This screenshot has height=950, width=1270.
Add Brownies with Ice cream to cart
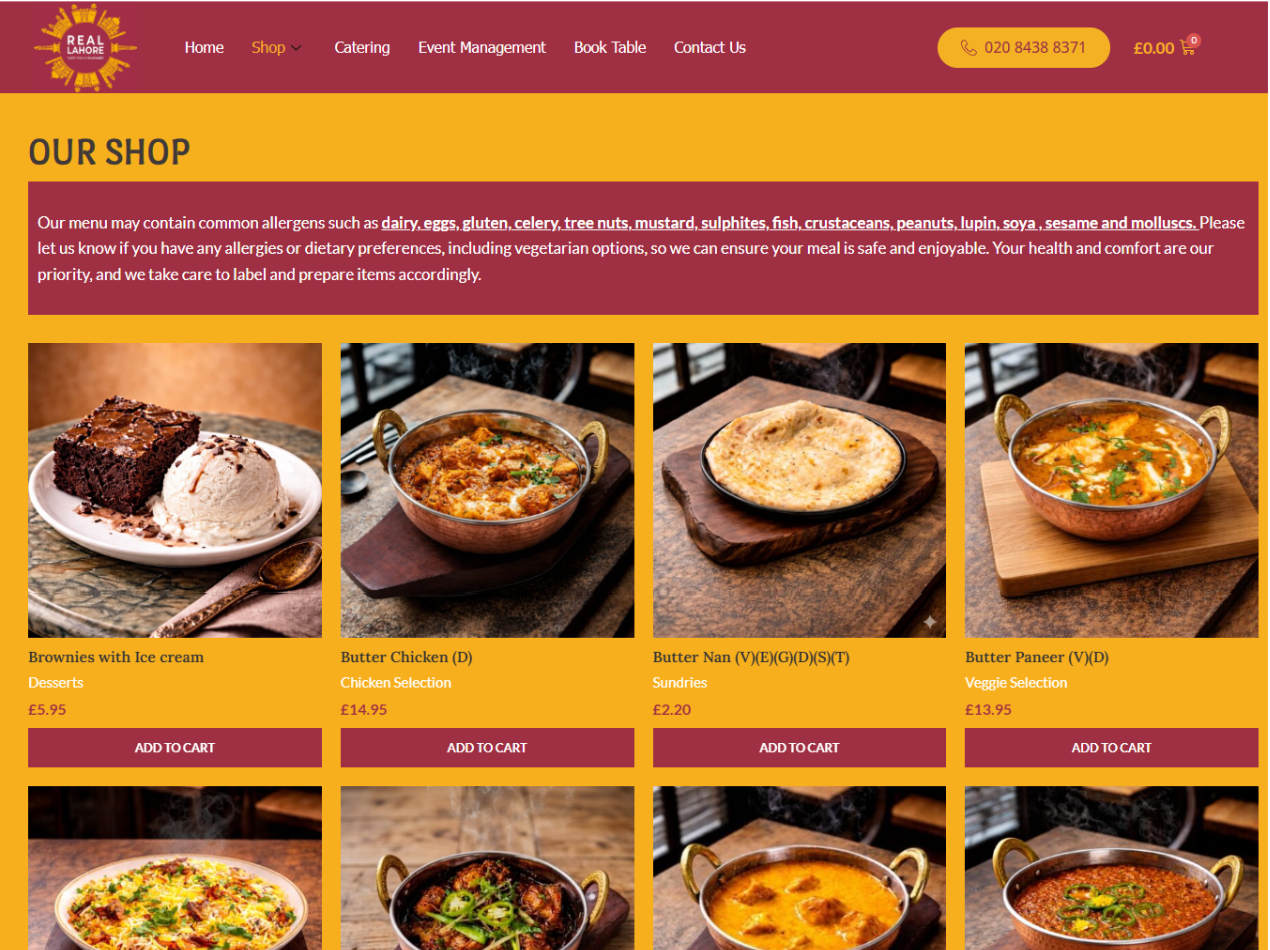coord(175,747)
